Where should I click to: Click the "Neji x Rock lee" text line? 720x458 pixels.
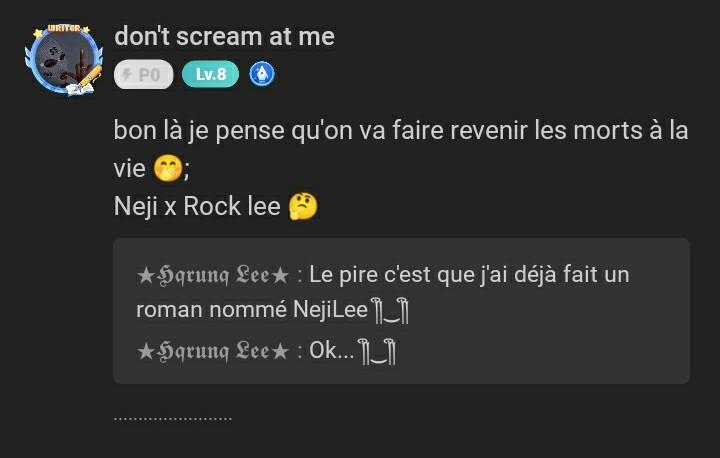coord(197,206)
